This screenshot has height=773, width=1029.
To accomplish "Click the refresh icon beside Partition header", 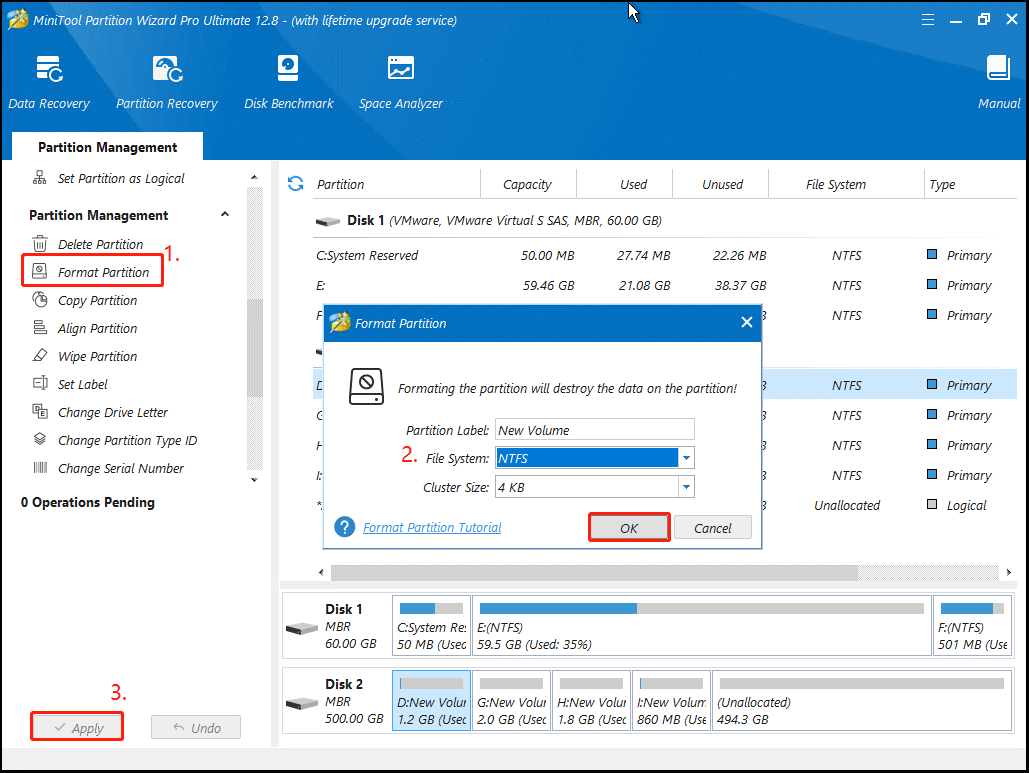I will (x=295, y=184).
